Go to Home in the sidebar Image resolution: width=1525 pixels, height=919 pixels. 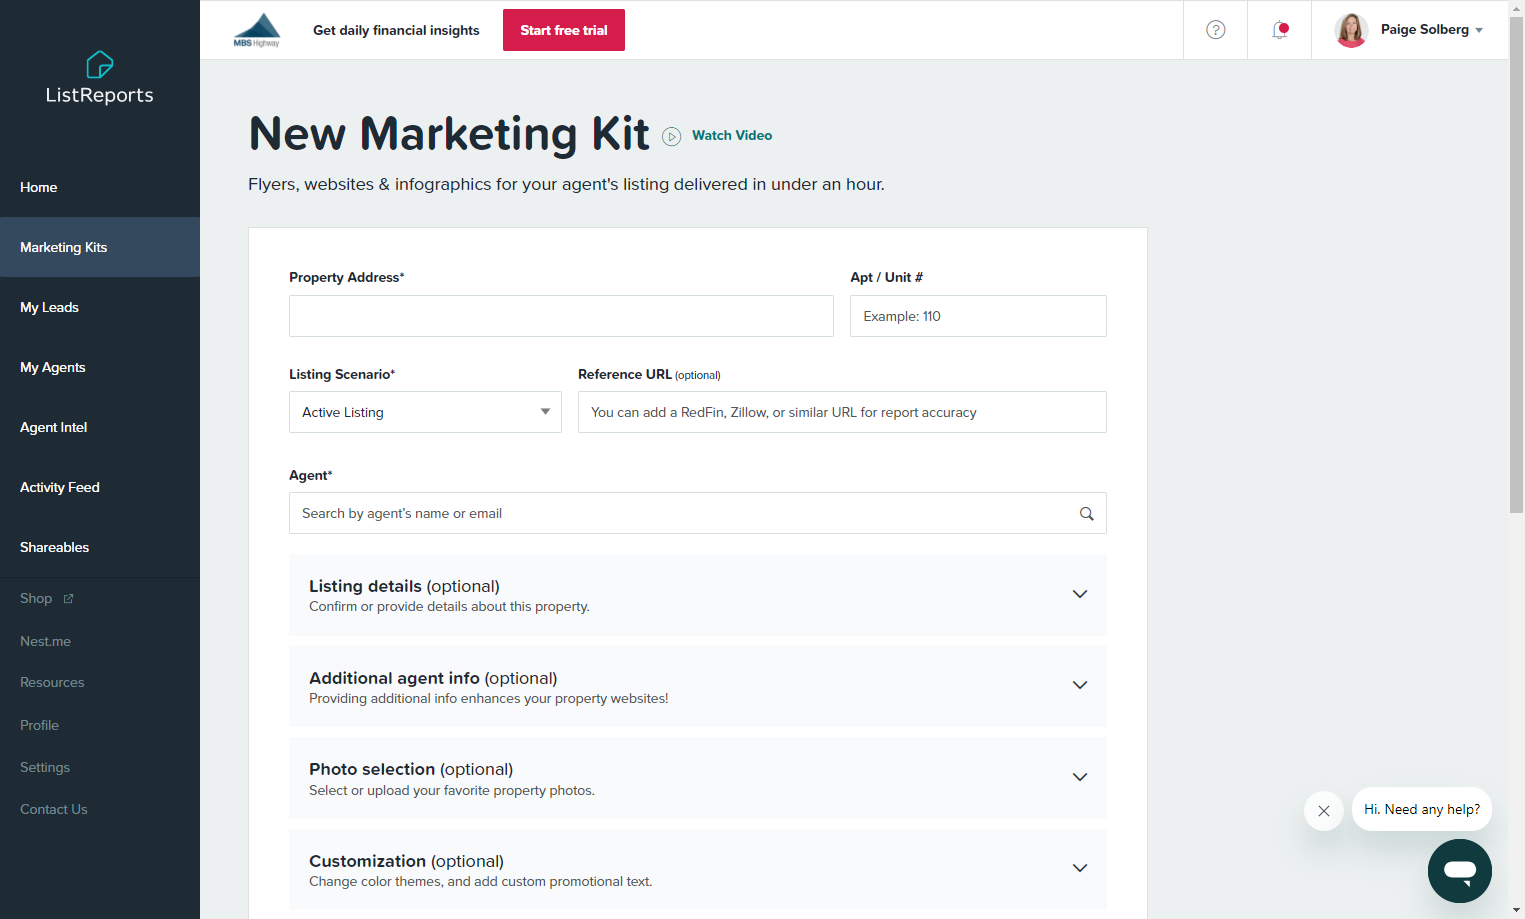[x=100, y=187]
